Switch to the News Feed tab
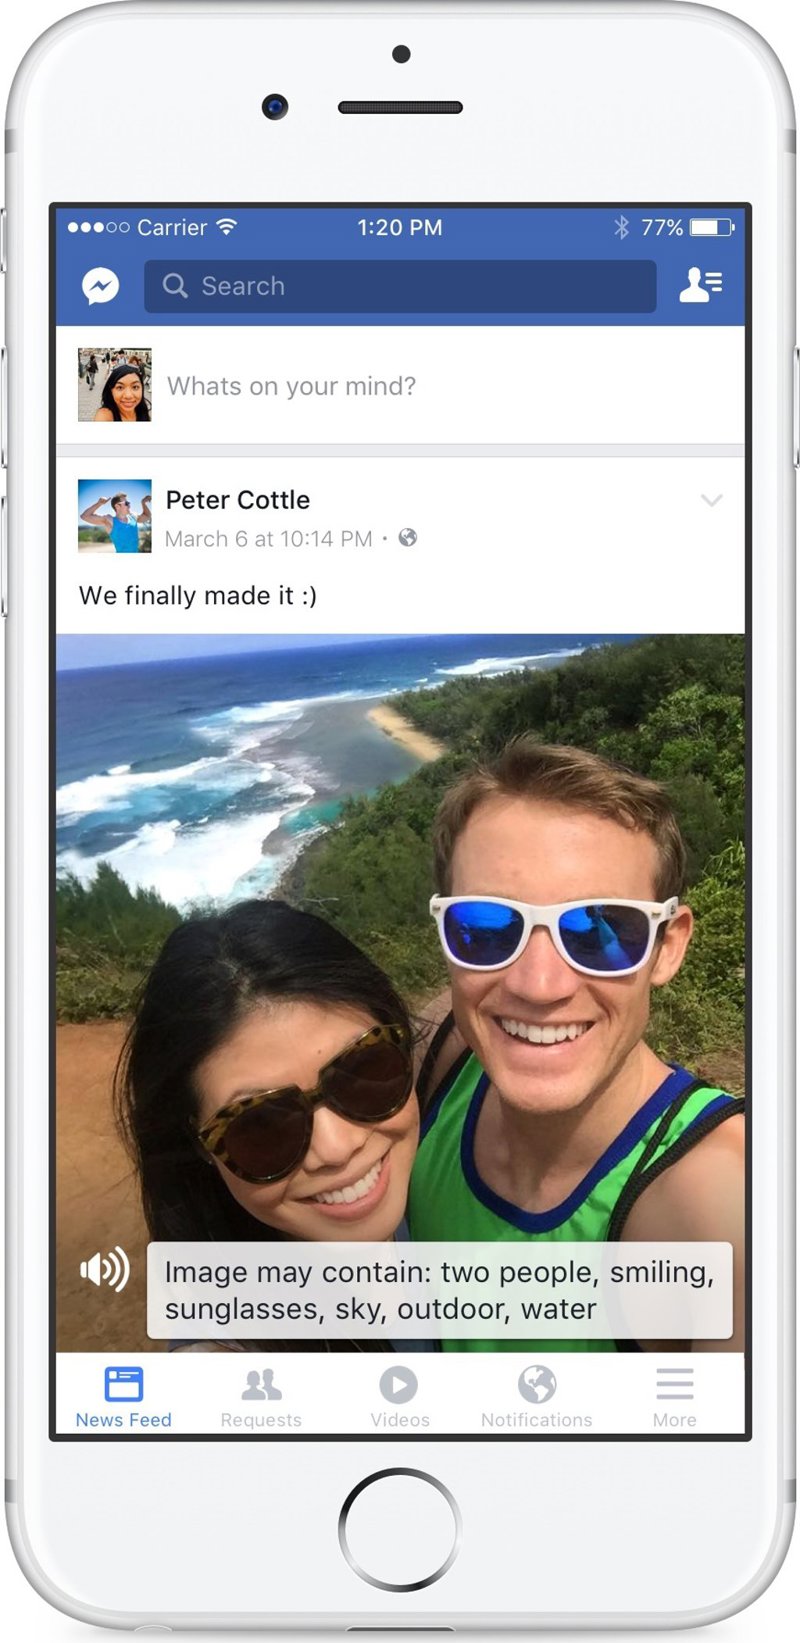The width and height of the screenshot is (800, 1643). point(124,1397)
